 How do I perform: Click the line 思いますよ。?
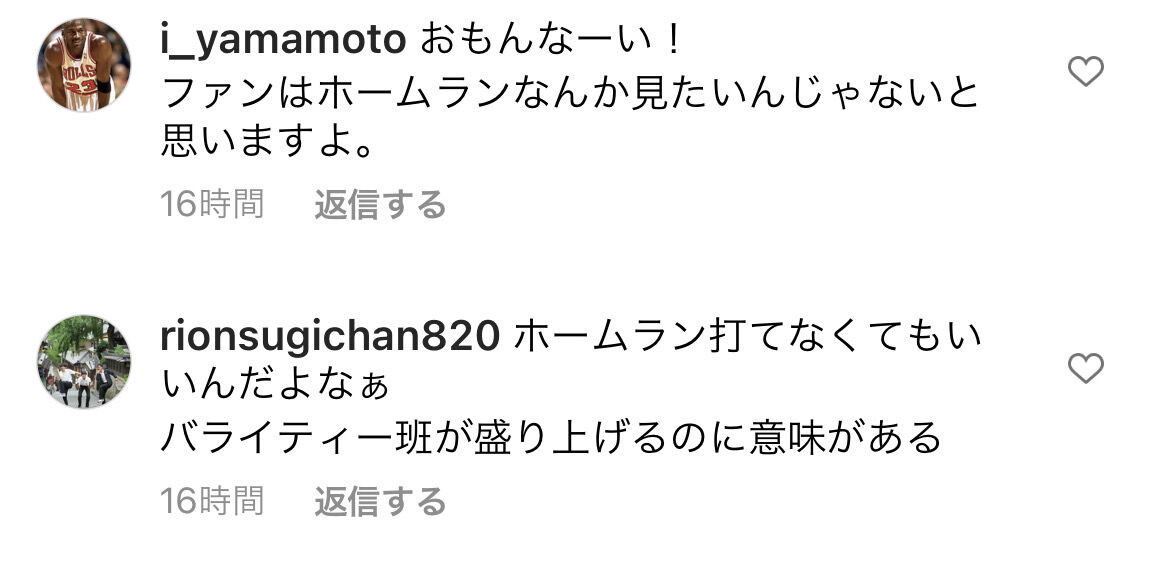tap(267, 141)
